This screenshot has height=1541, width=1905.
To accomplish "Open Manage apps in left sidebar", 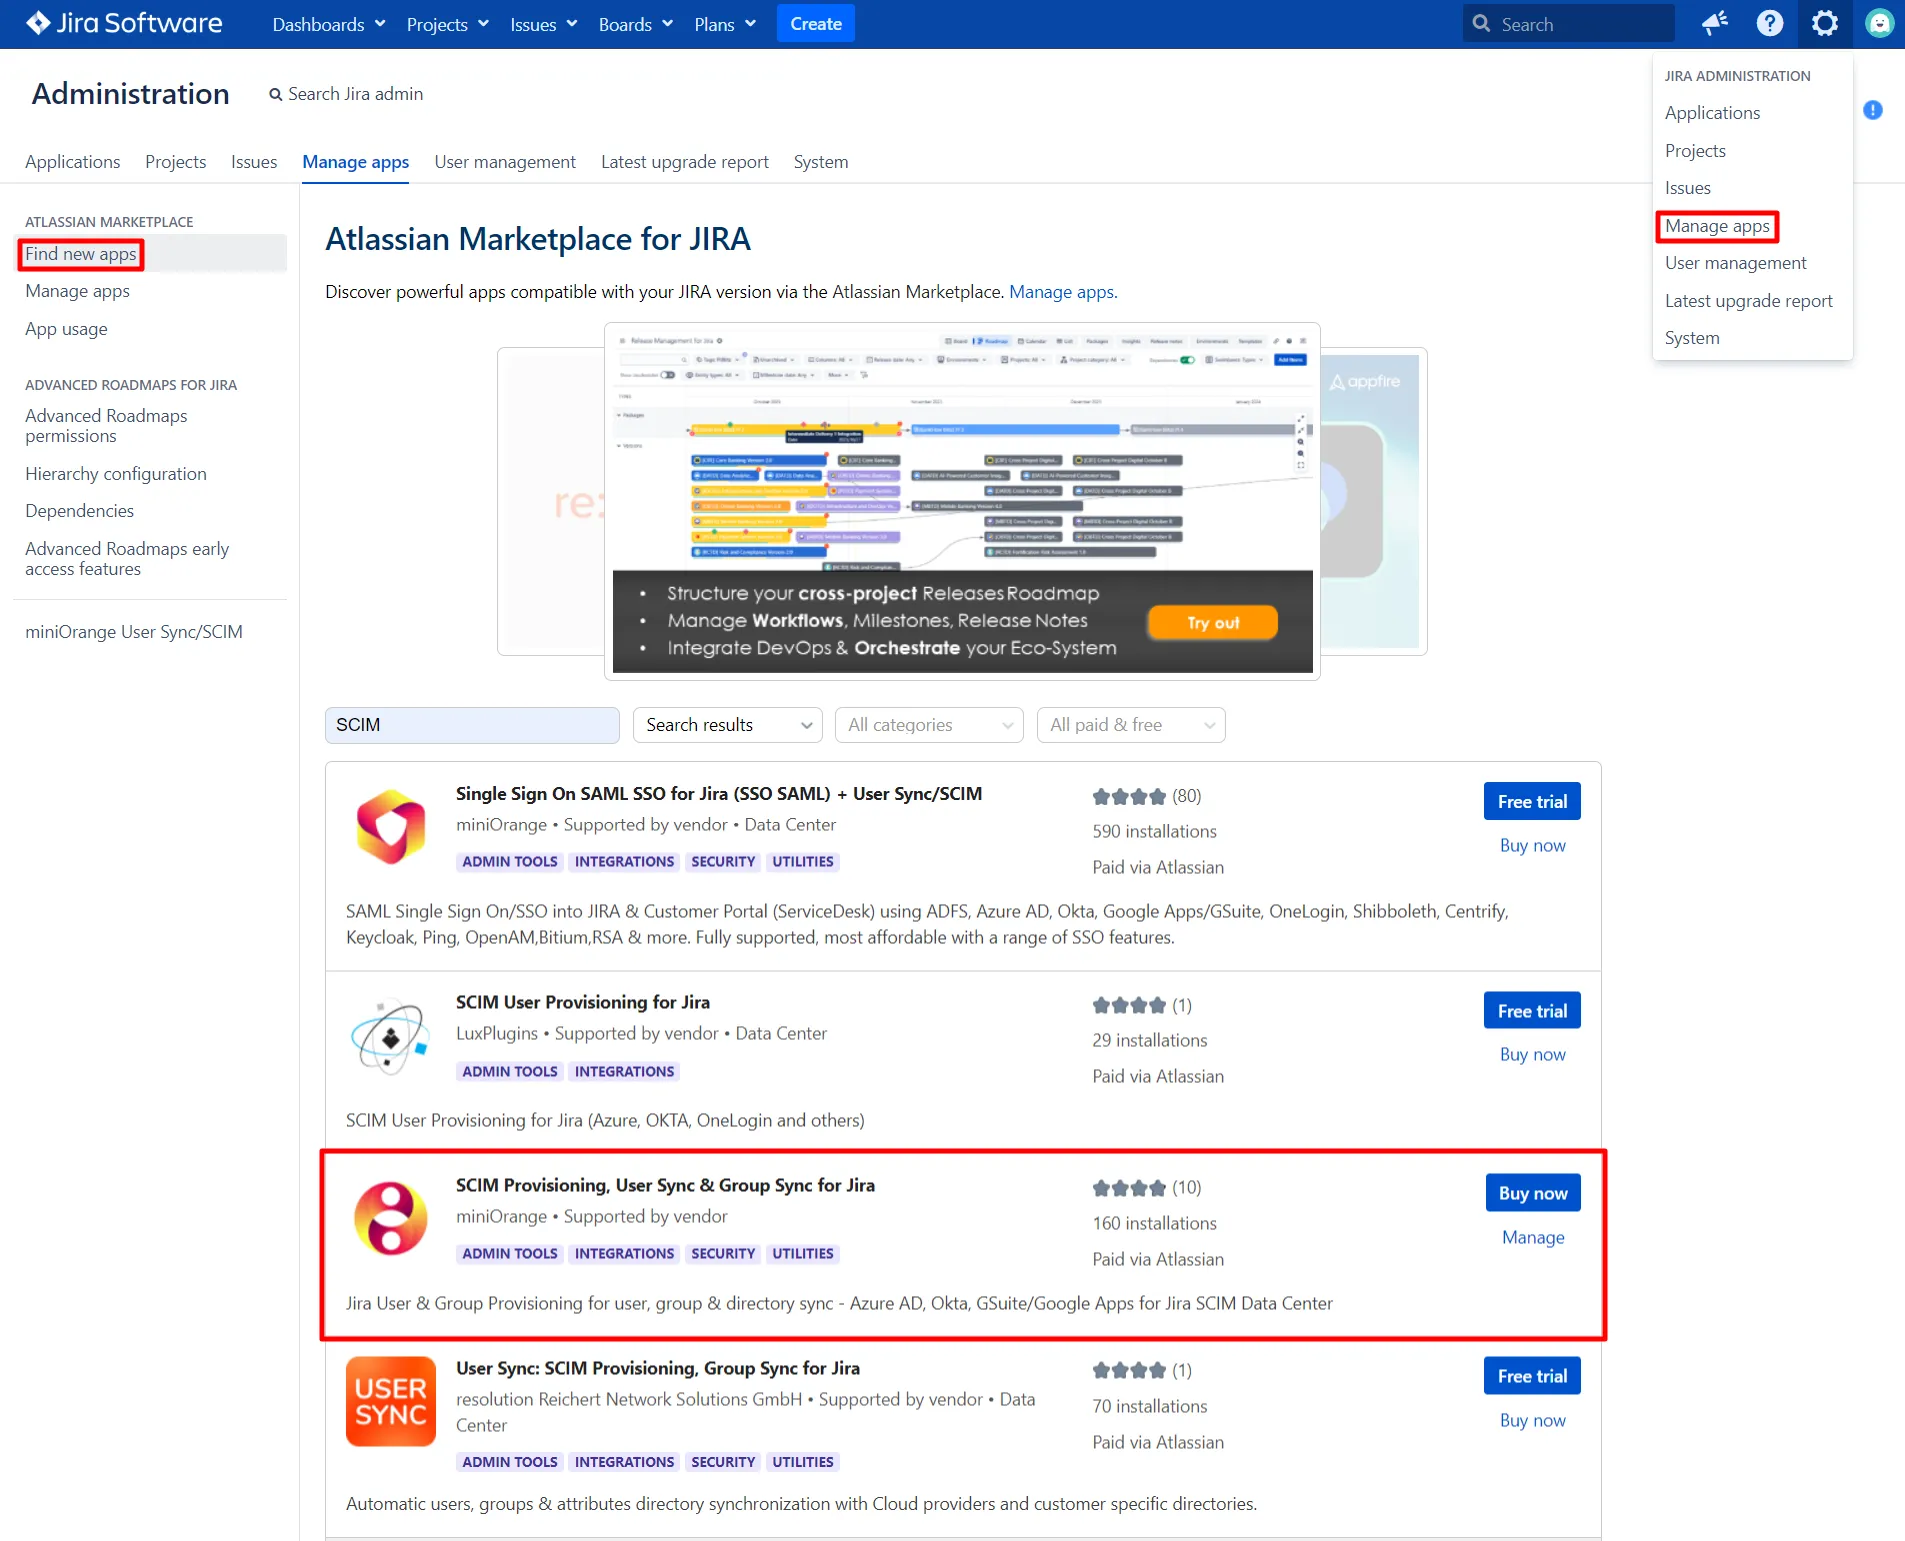I will click(x=78, y=291).
